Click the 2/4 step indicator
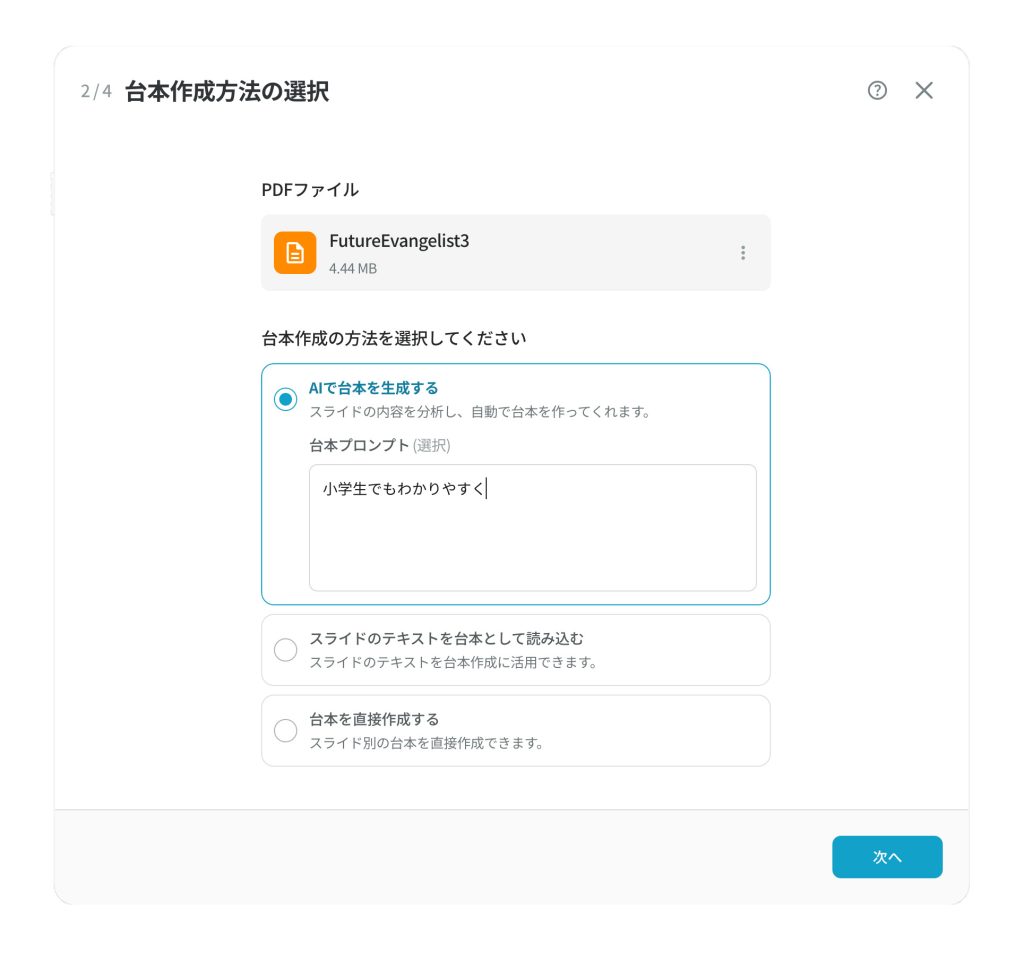This screenshot has height=968, width=1024. (x=96, y=92)
